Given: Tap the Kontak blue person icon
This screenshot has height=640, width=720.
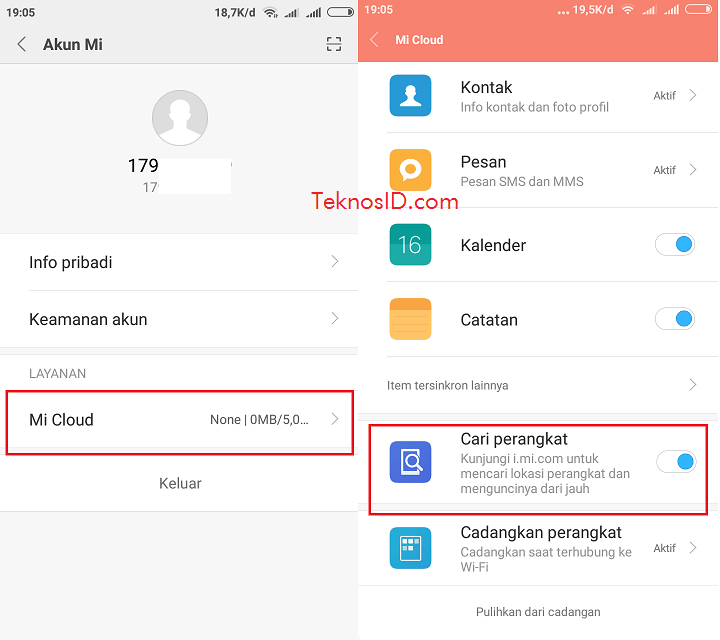Looking at the screenshot, I should coord(410,95).
